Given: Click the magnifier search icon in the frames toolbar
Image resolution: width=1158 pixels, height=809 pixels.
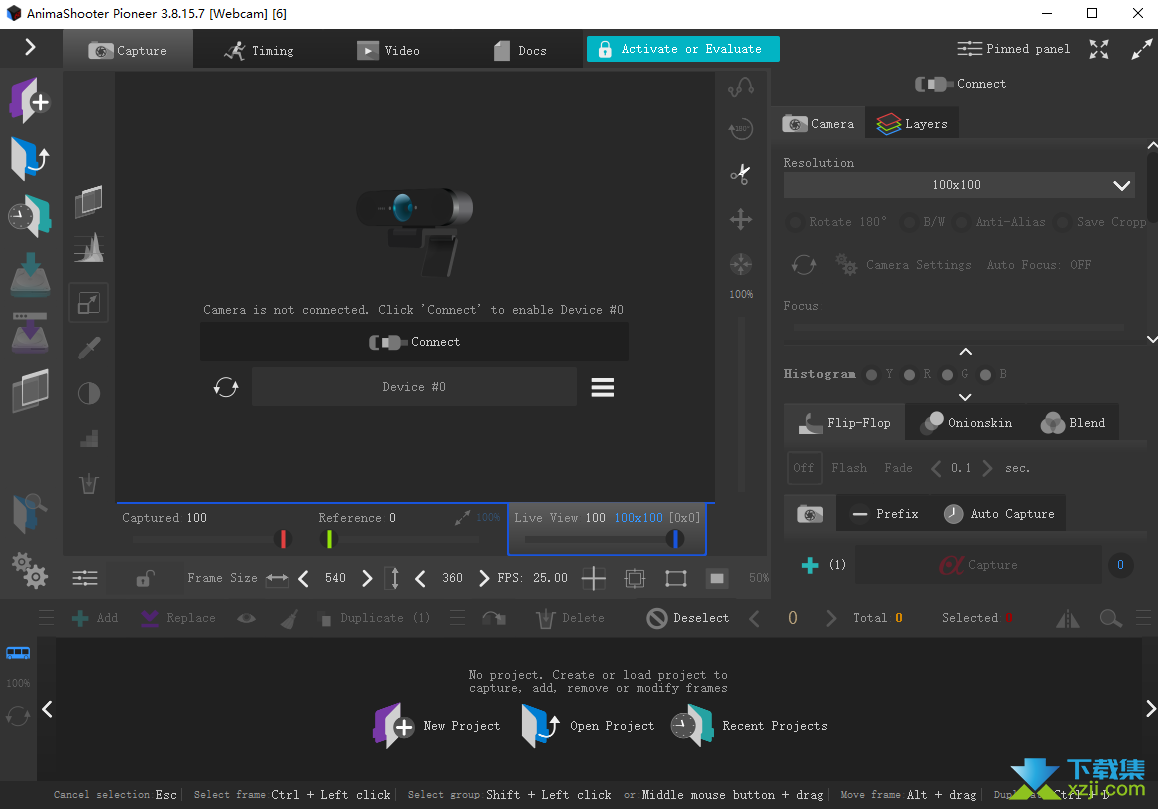Looking at the screenshot, I should click(1111, 618).
